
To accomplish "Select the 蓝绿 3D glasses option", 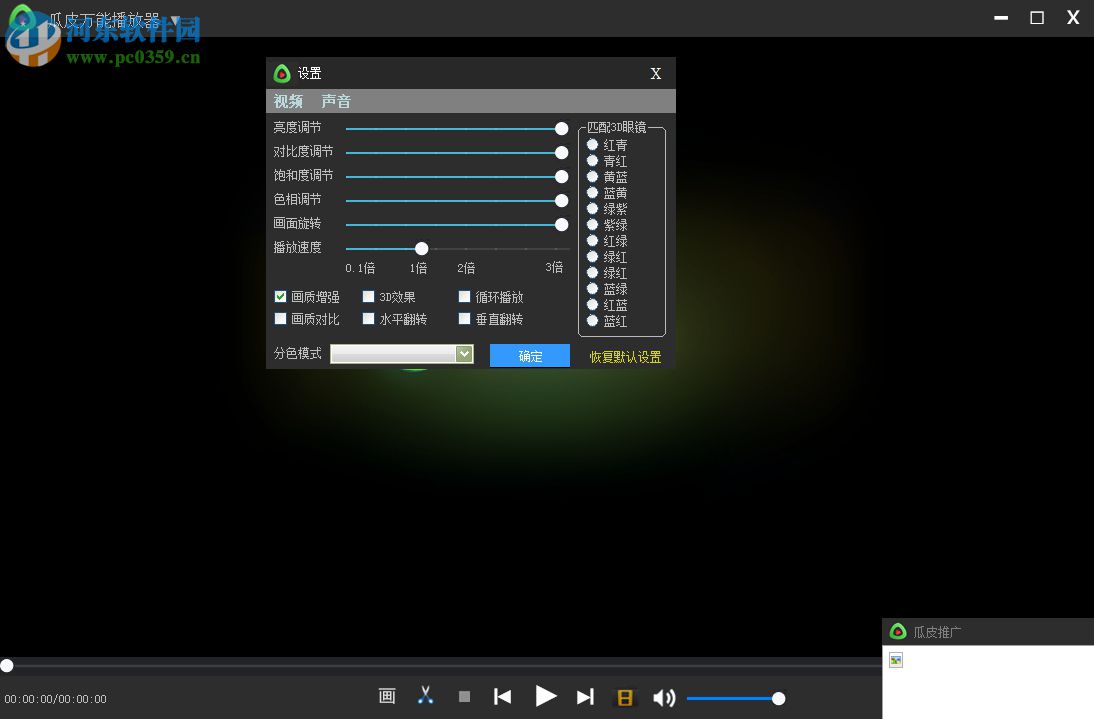I will pyautogui.click(x=592, y=289).
